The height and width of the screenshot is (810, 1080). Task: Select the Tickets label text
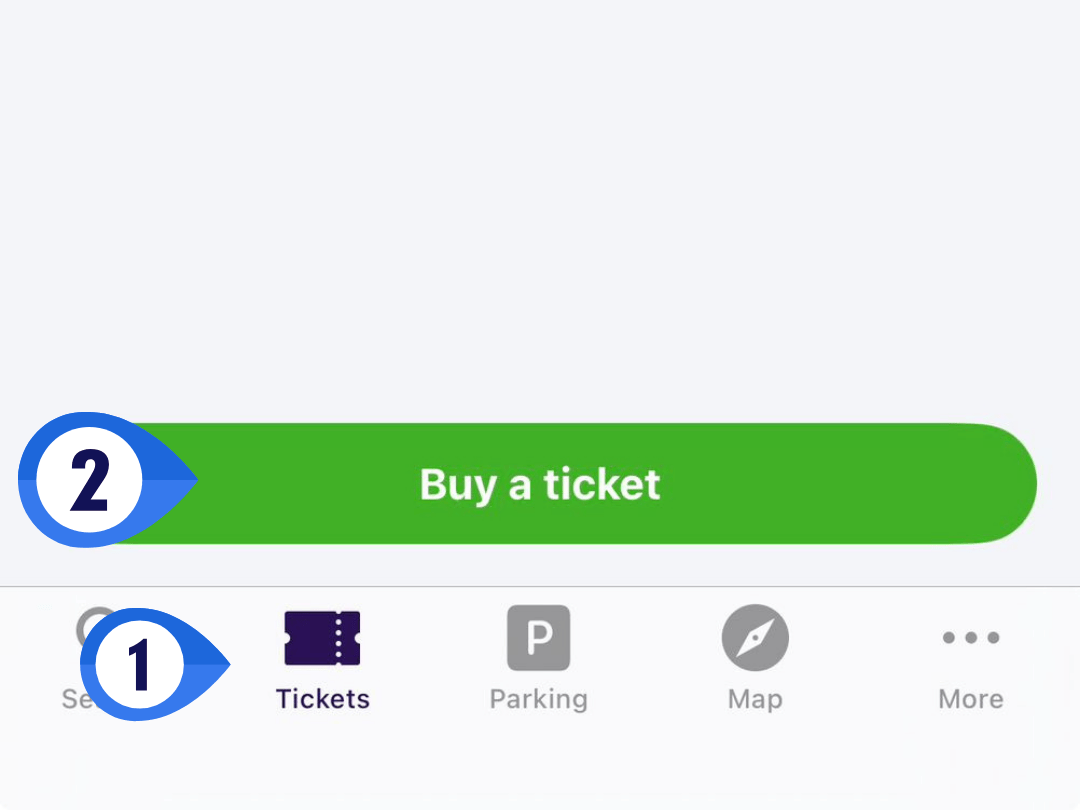pos(322,699)
